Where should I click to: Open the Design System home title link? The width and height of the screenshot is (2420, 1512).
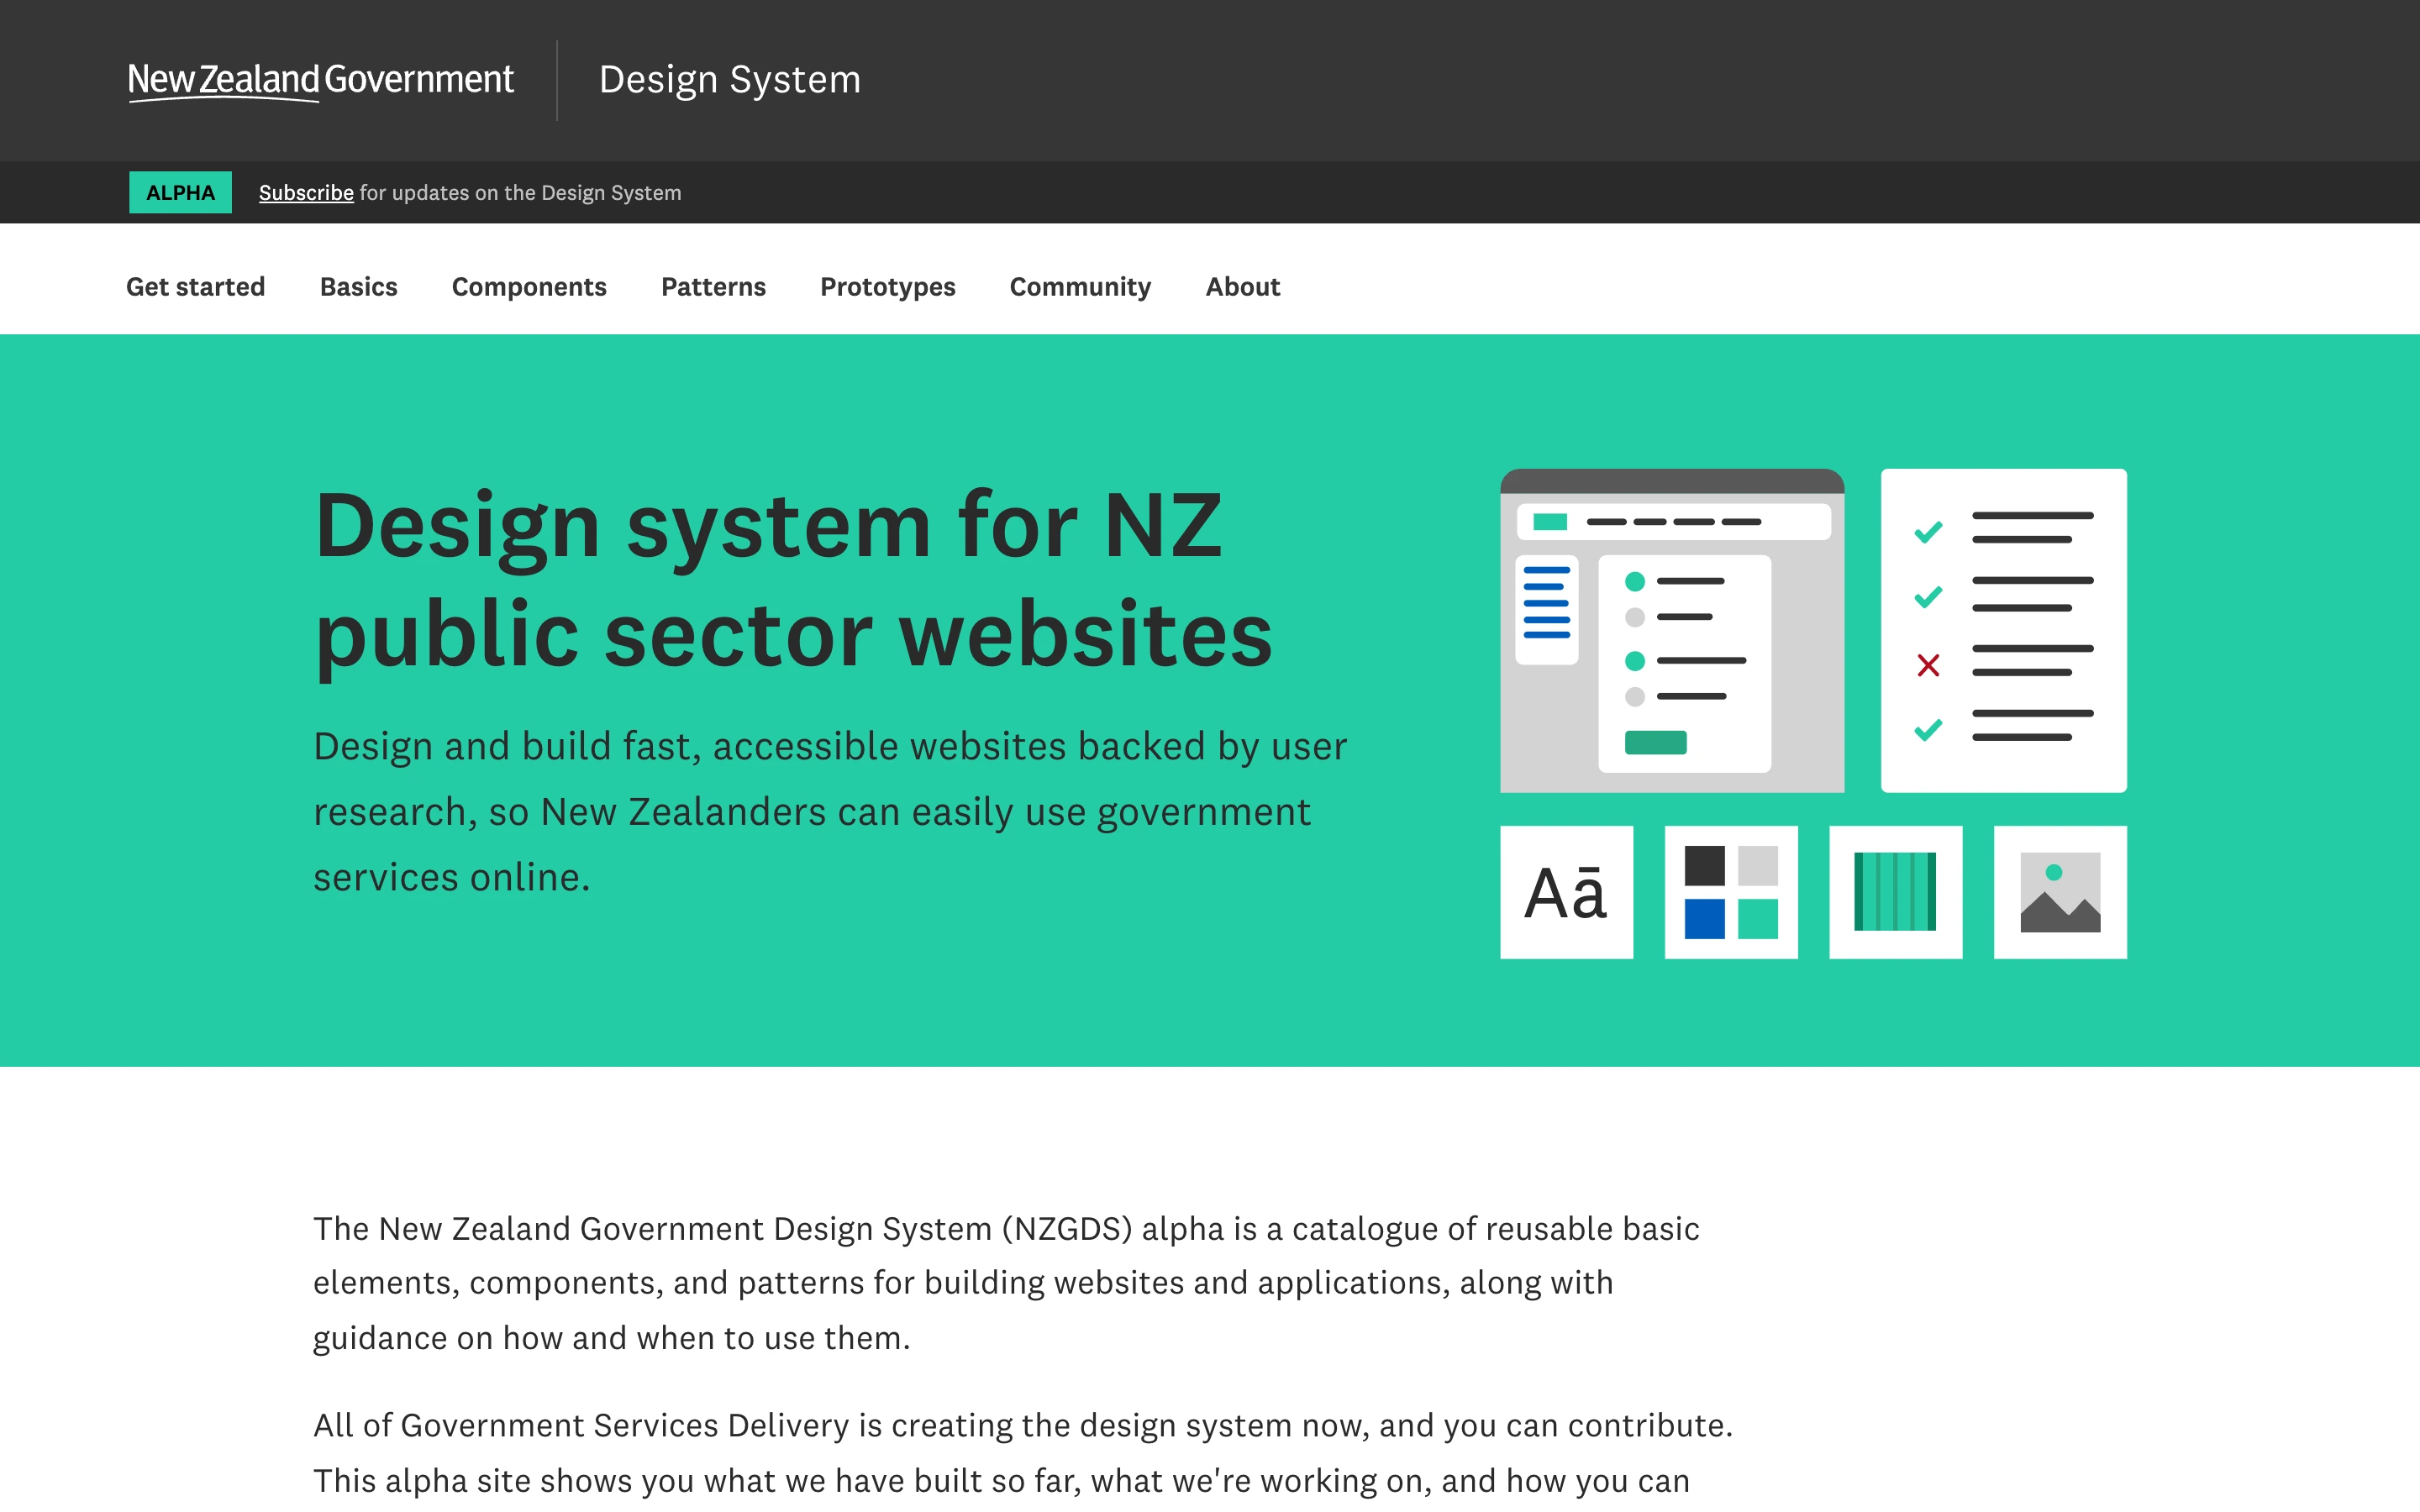[730, 80]
